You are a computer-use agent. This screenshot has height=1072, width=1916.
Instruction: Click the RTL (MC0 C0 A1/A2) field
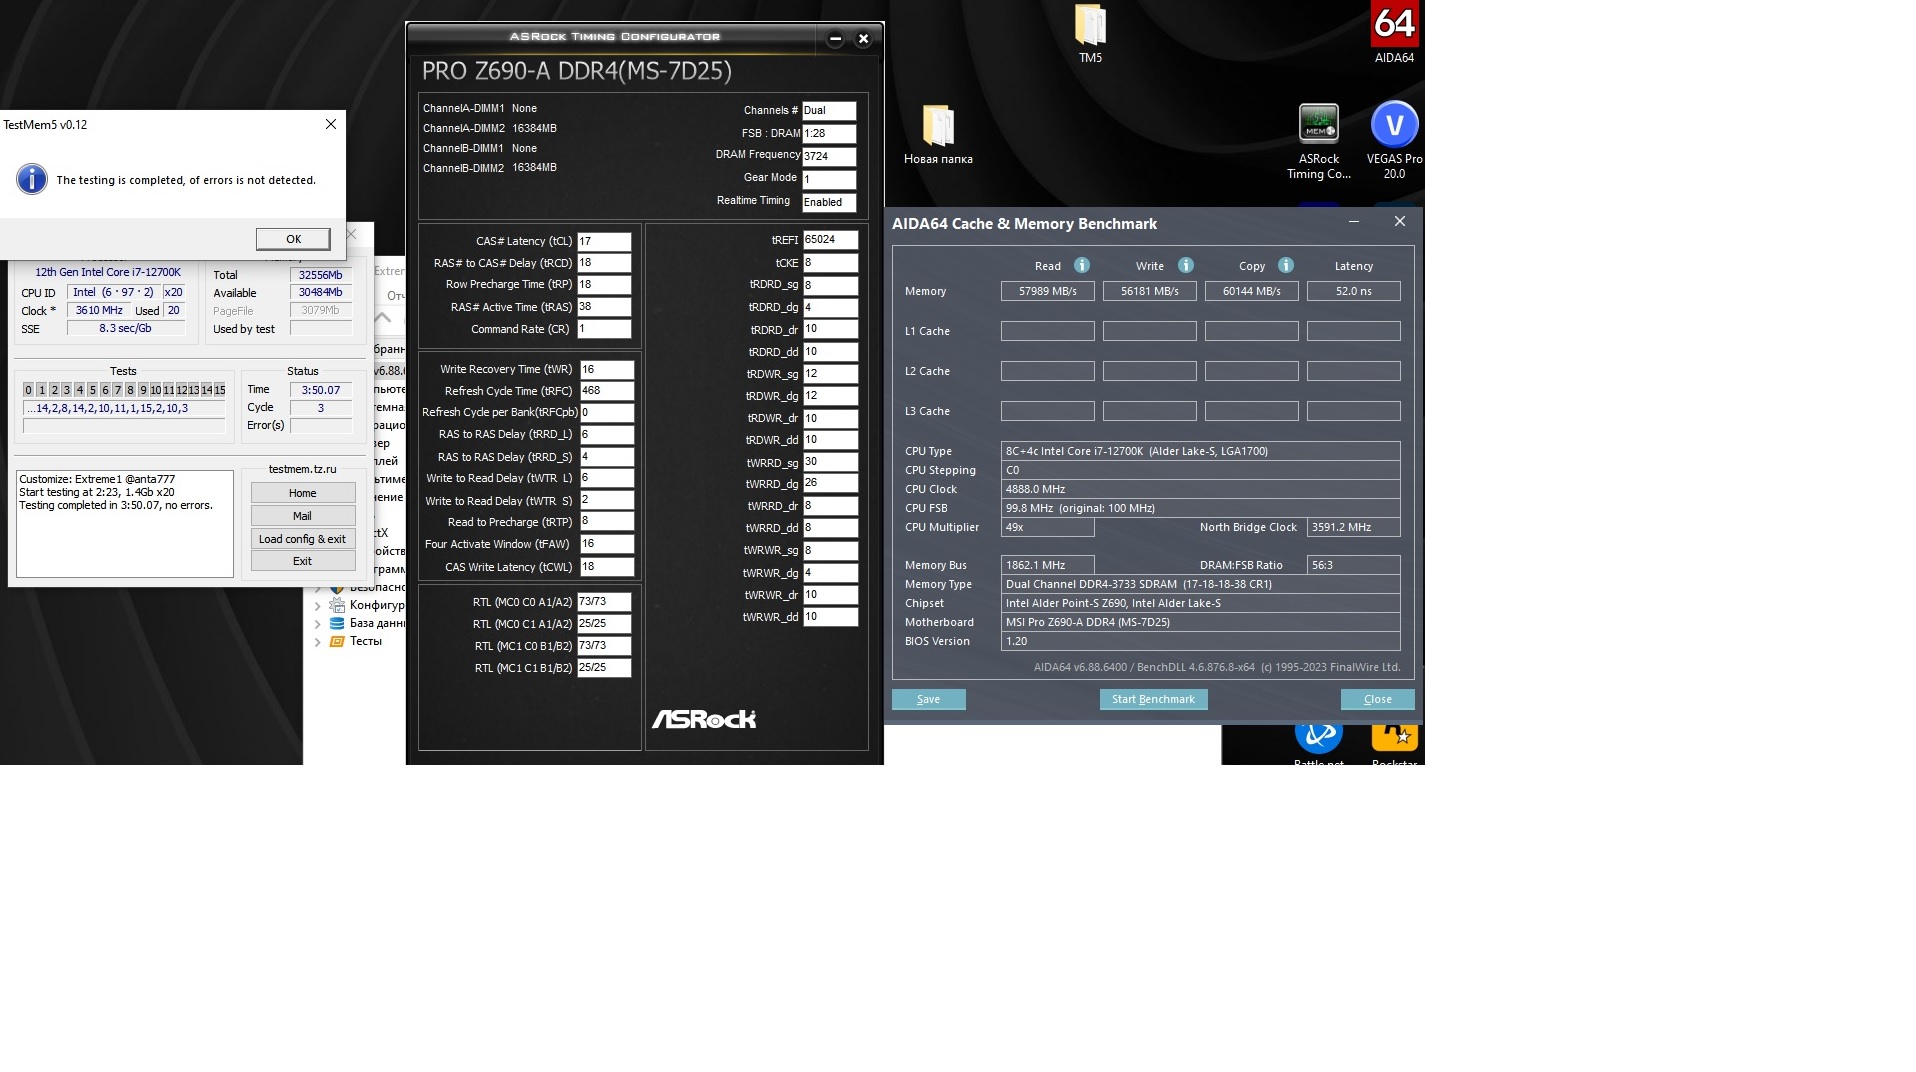point(604,602)
